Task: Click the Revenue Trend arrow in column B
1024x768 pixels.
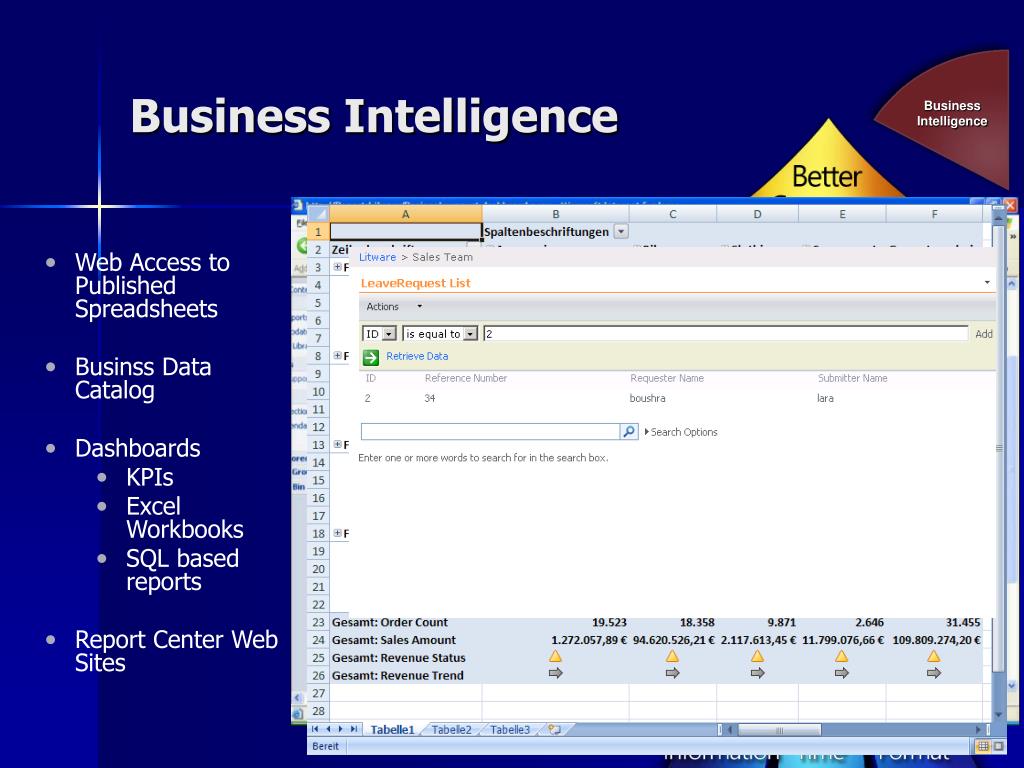Action: [x=555, y=673]
